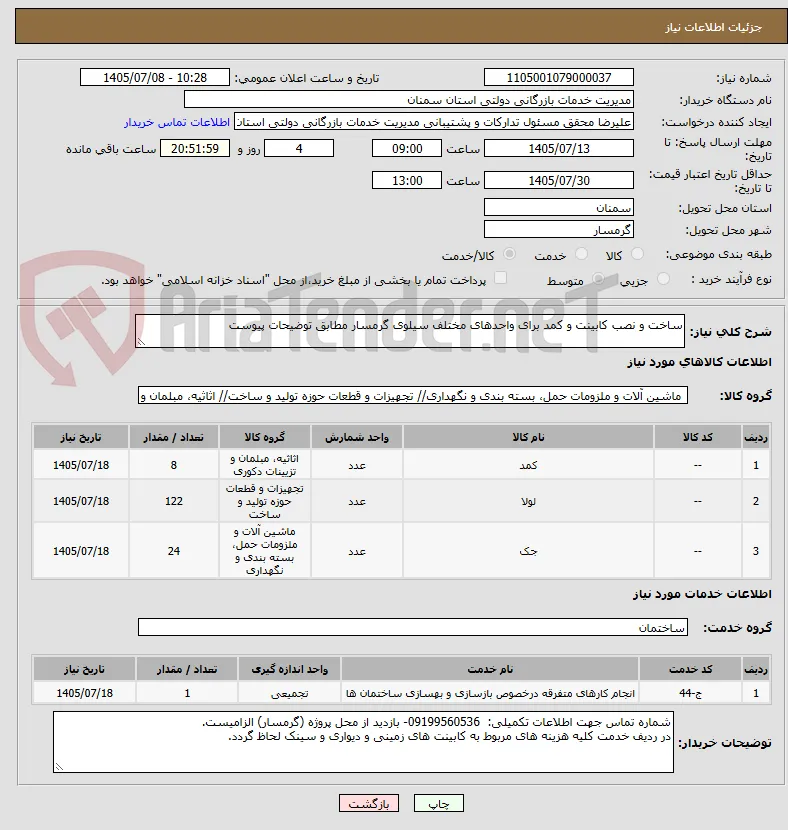
Task: Click the remaining days field showing 4
Action: pyautogui.click(x=299, y=148)
